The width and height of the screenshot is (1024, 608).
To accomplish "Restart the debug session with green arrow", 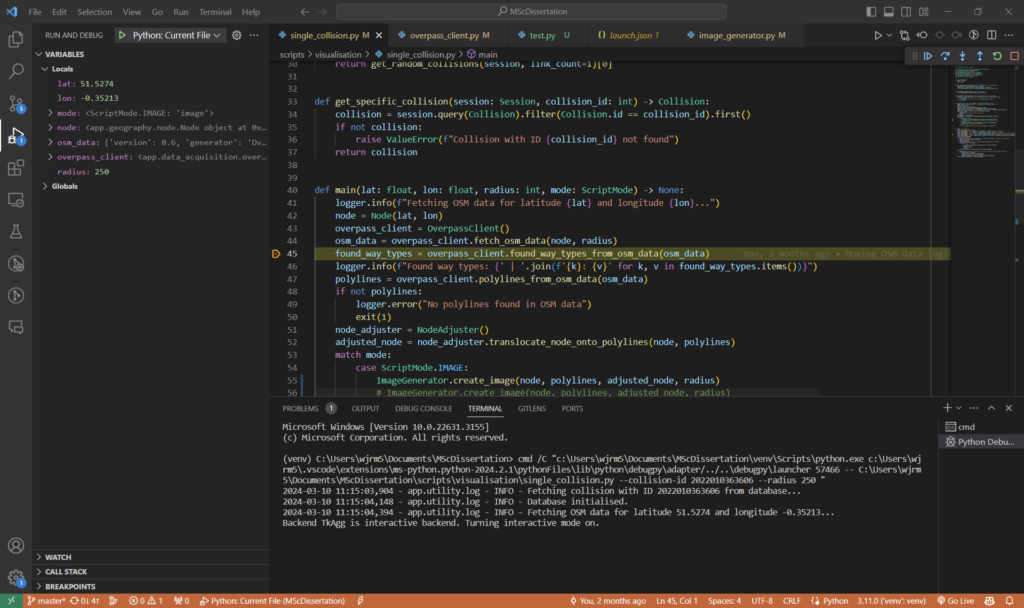I will coord(997,56).
